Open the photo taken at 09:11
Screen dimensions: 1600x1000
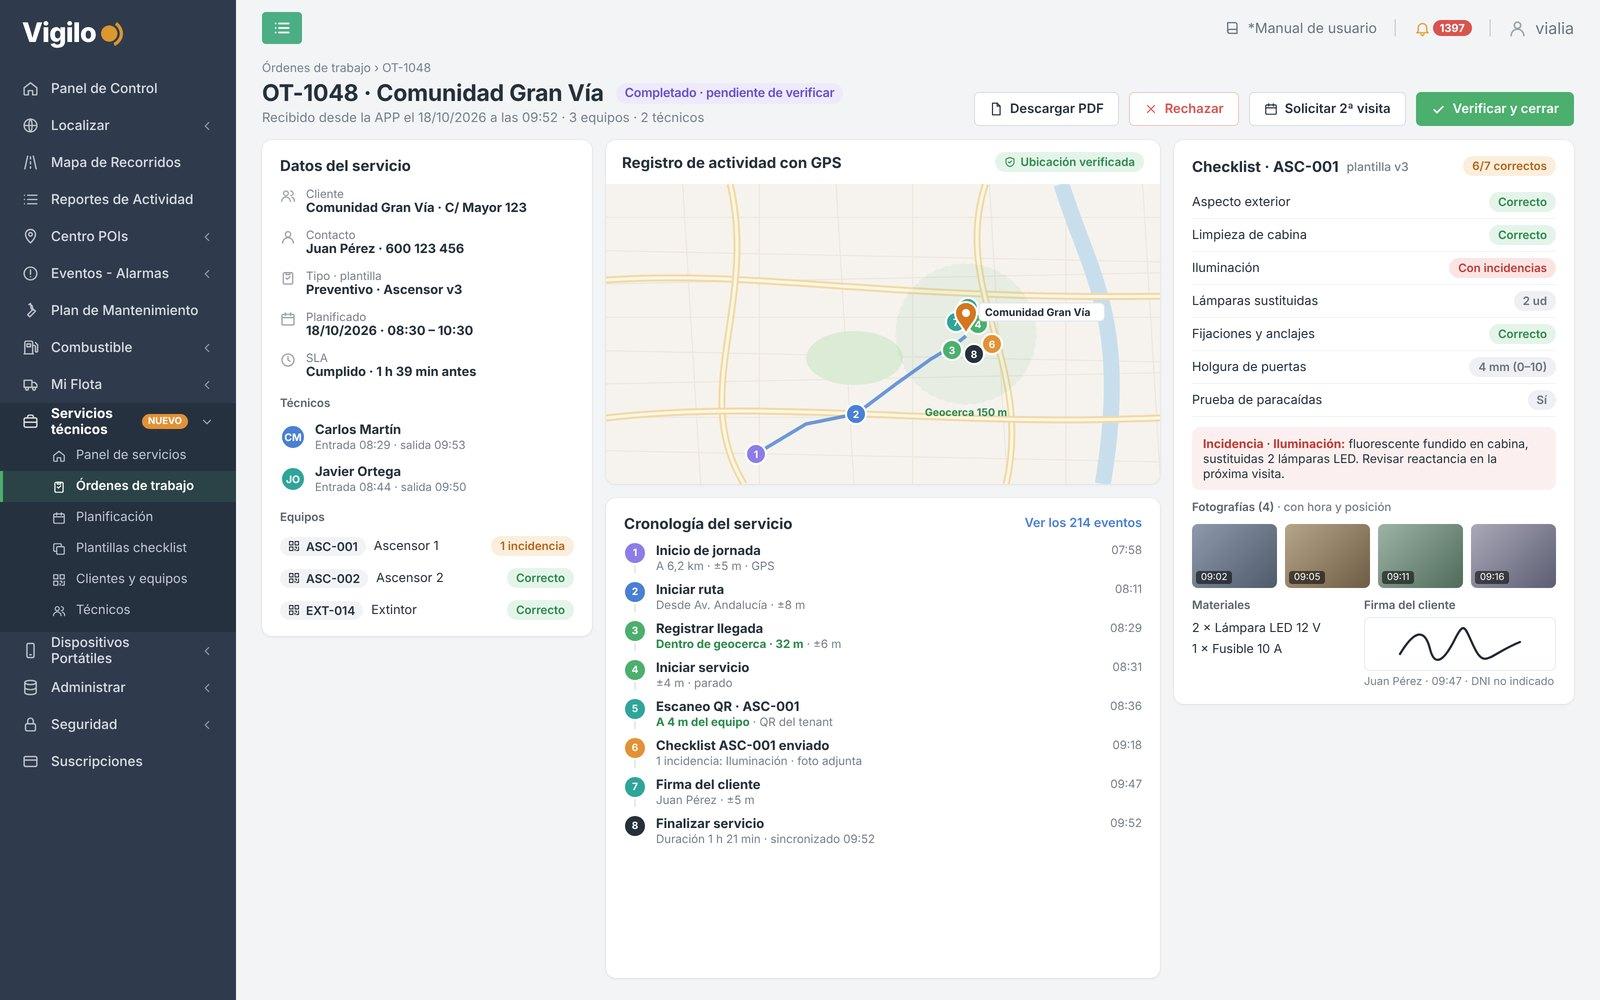pos(1420,556)
